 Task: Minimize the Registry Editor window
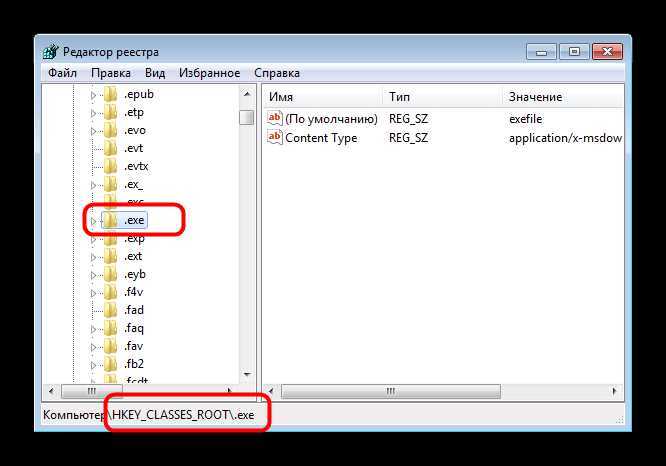coord(541,52)
